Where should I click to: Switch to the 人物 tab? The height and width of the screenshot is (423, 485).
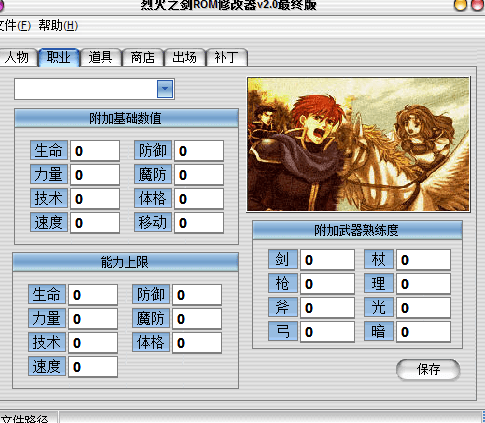17,57
